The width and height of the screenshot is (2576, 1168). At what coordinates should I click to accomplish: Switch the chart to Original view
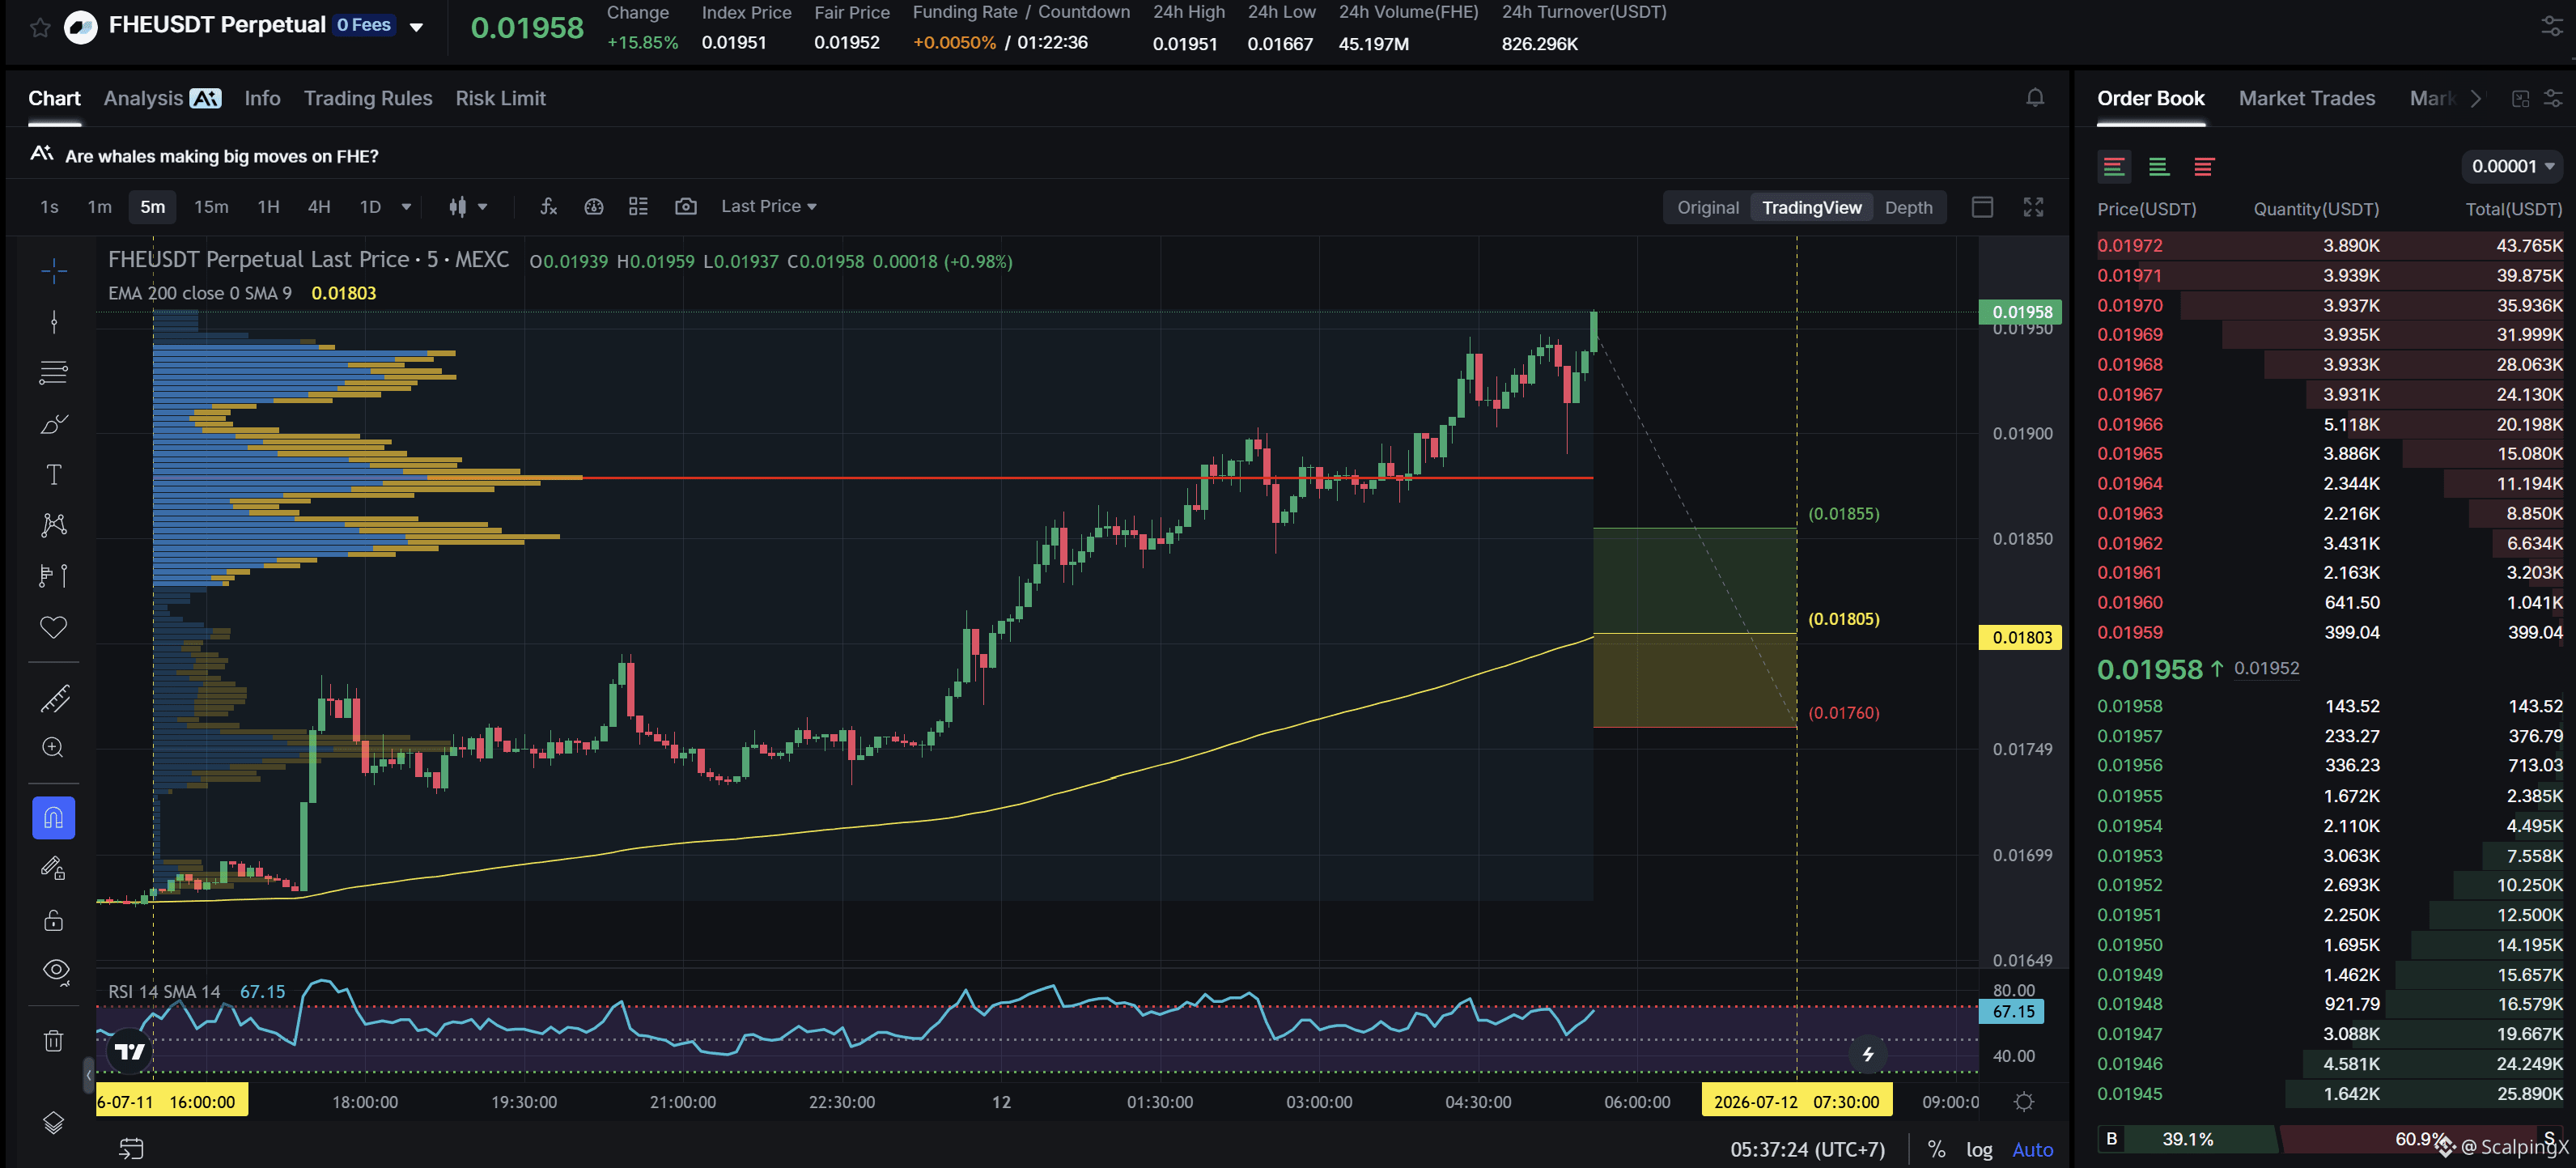(x=1708, y=207)
